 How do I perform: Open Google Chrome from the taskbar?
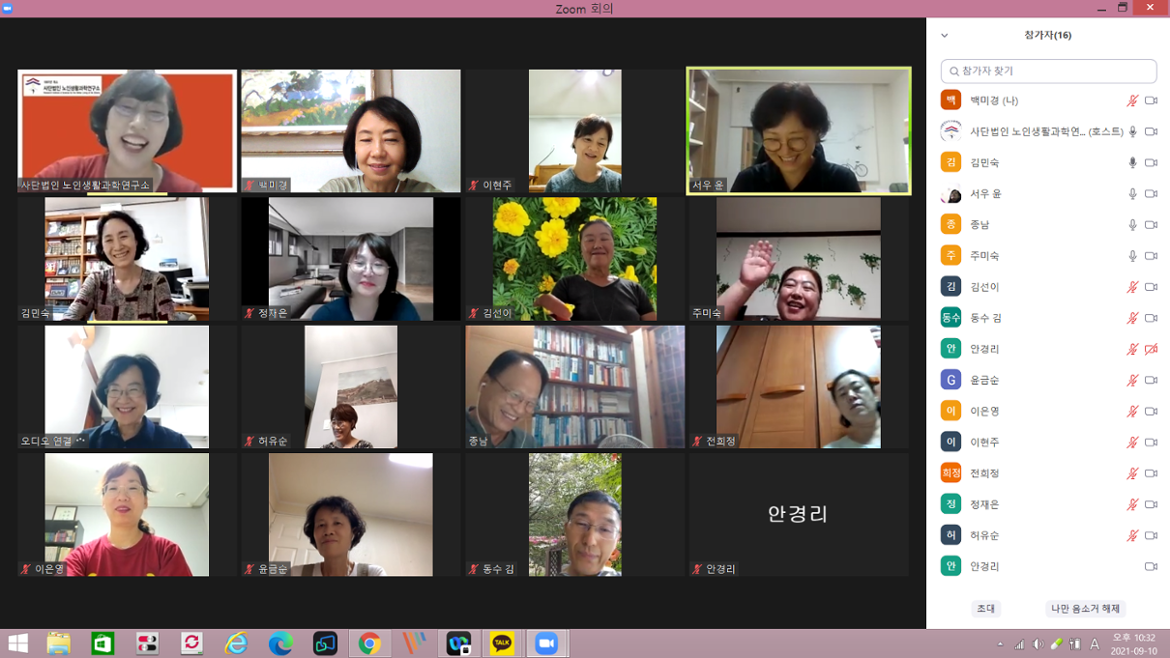(369, 644)
